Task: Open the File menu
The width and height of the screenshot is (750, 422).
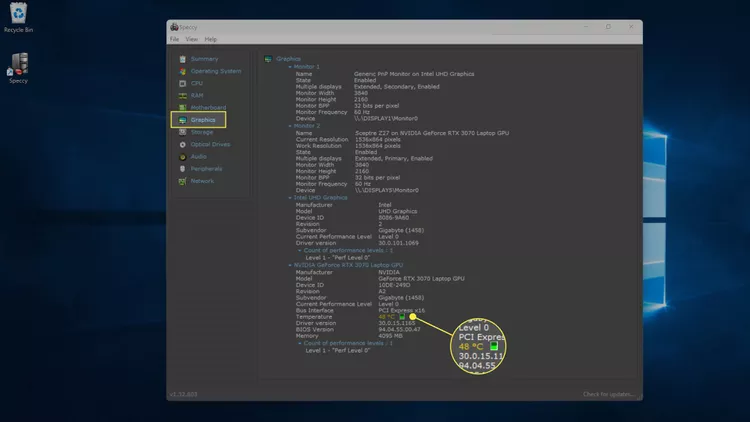Action: 174,39
